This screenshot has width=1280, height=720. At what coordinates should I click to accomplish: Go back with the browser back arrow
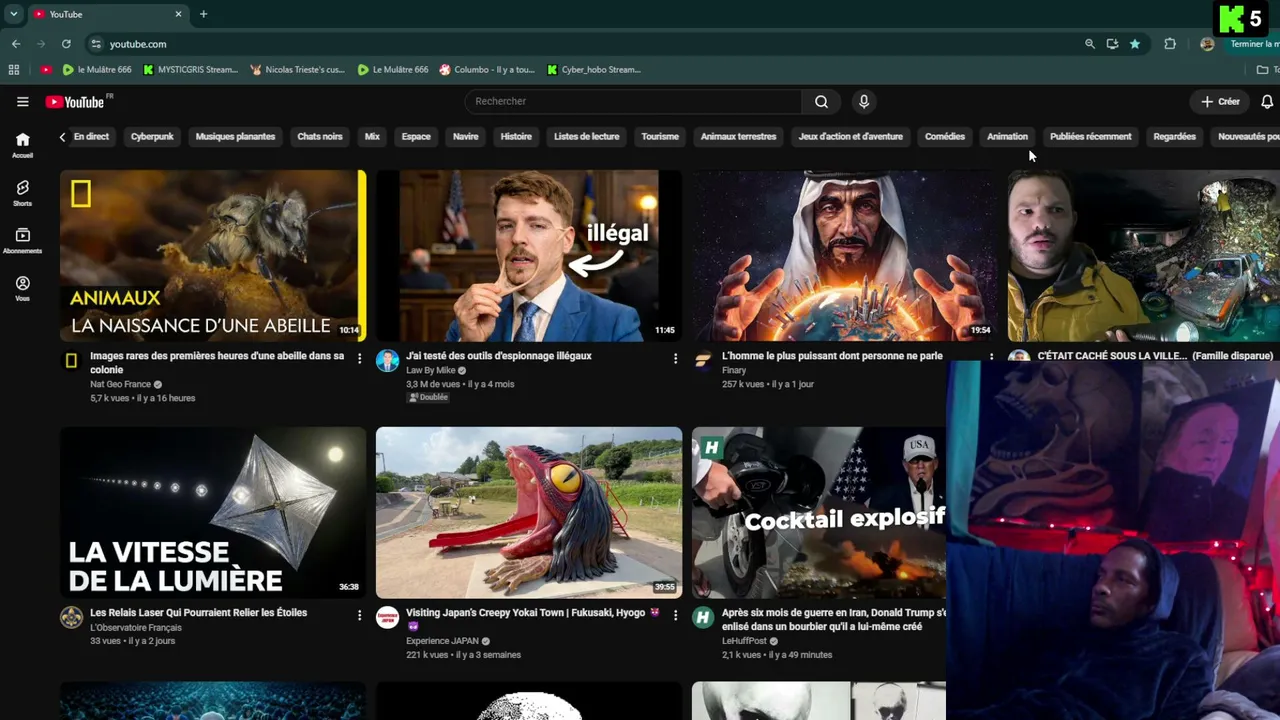click(x=16, y=44)
